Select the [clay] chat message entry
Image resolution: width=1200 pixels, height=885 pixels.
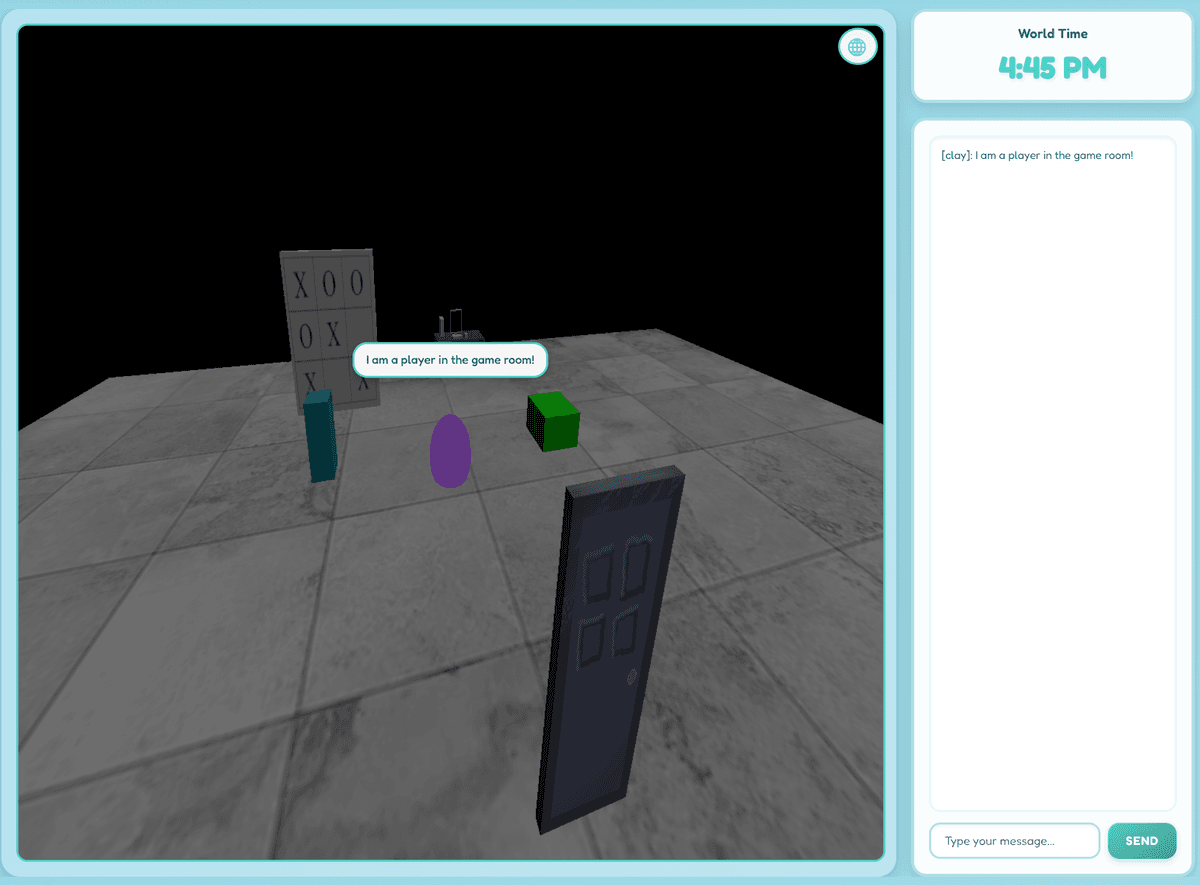(1037, 155)
